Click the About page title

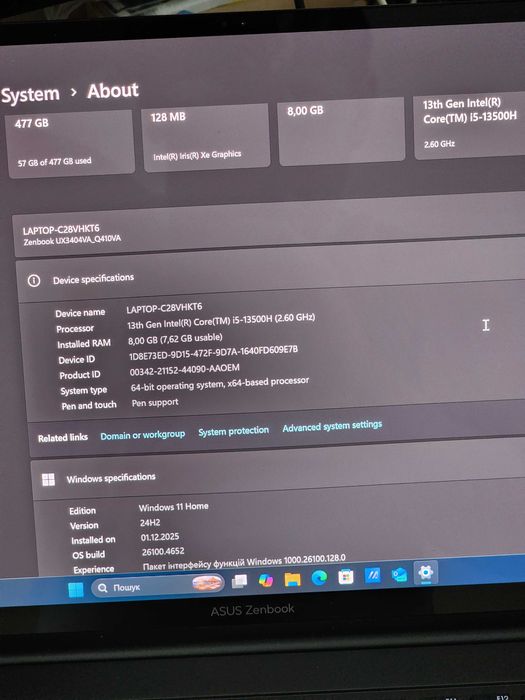coord(113,91)
